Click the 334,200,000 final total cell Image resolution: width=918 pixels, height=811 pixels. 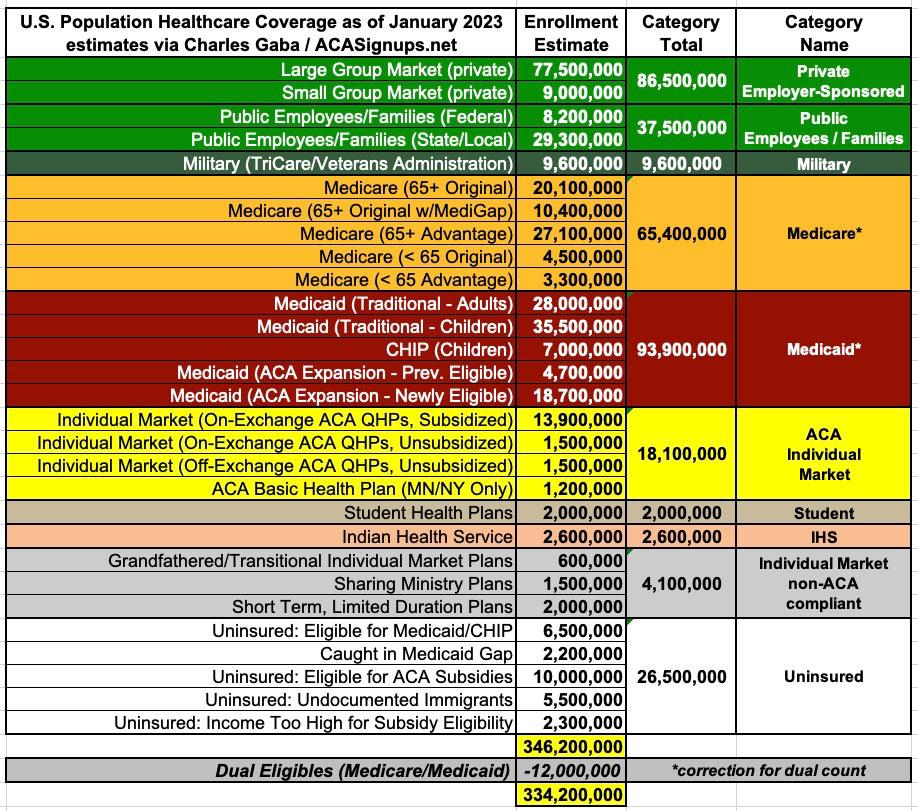click(x=571, y=795)
